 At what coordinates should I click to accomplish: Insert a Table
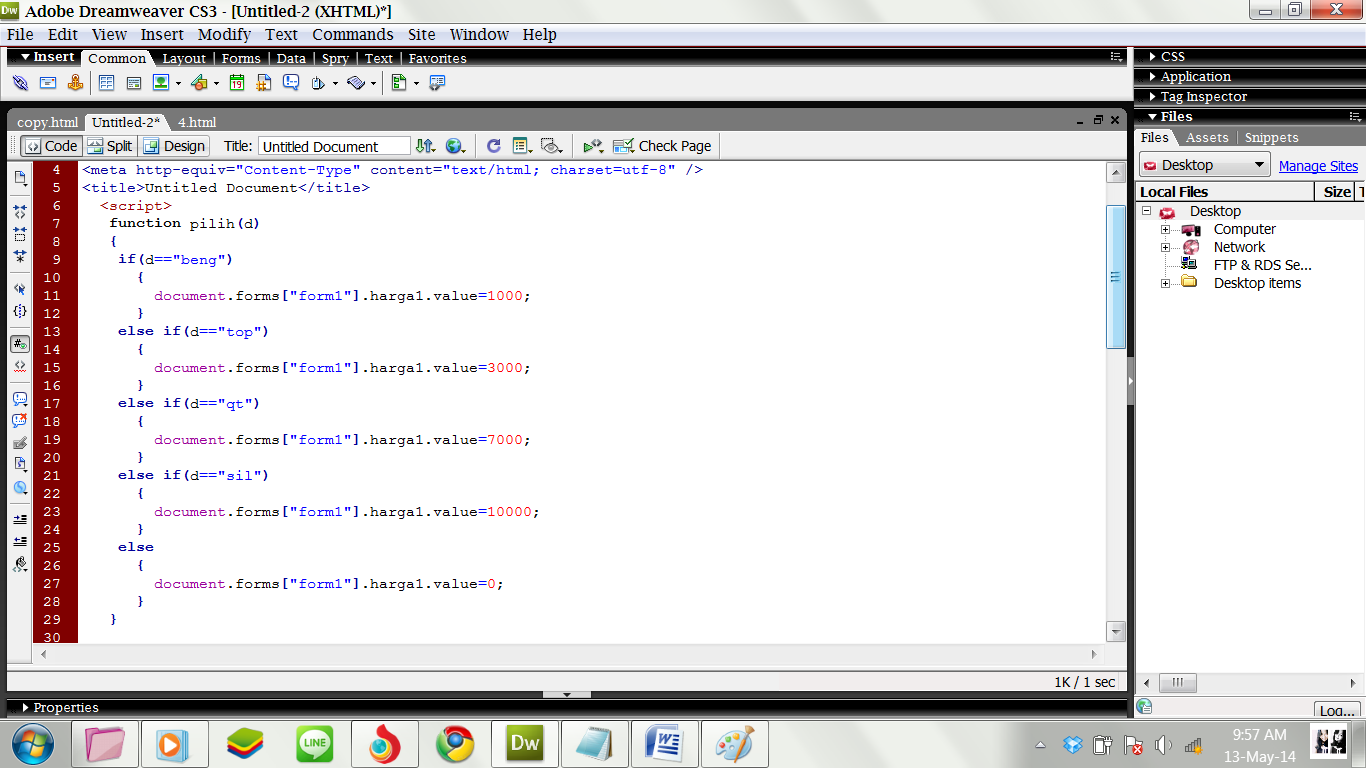click(107, 83)
